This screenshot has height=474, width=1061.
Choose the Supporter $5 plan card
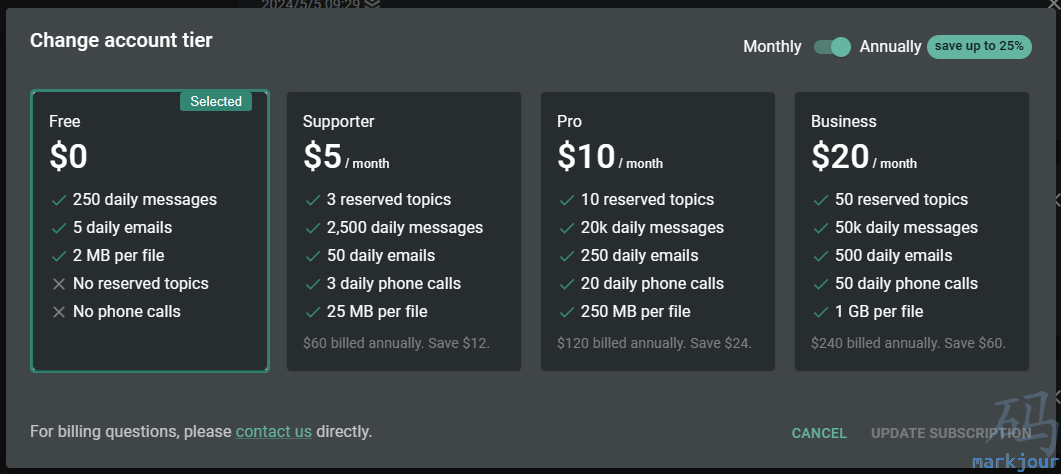(404, 231)
